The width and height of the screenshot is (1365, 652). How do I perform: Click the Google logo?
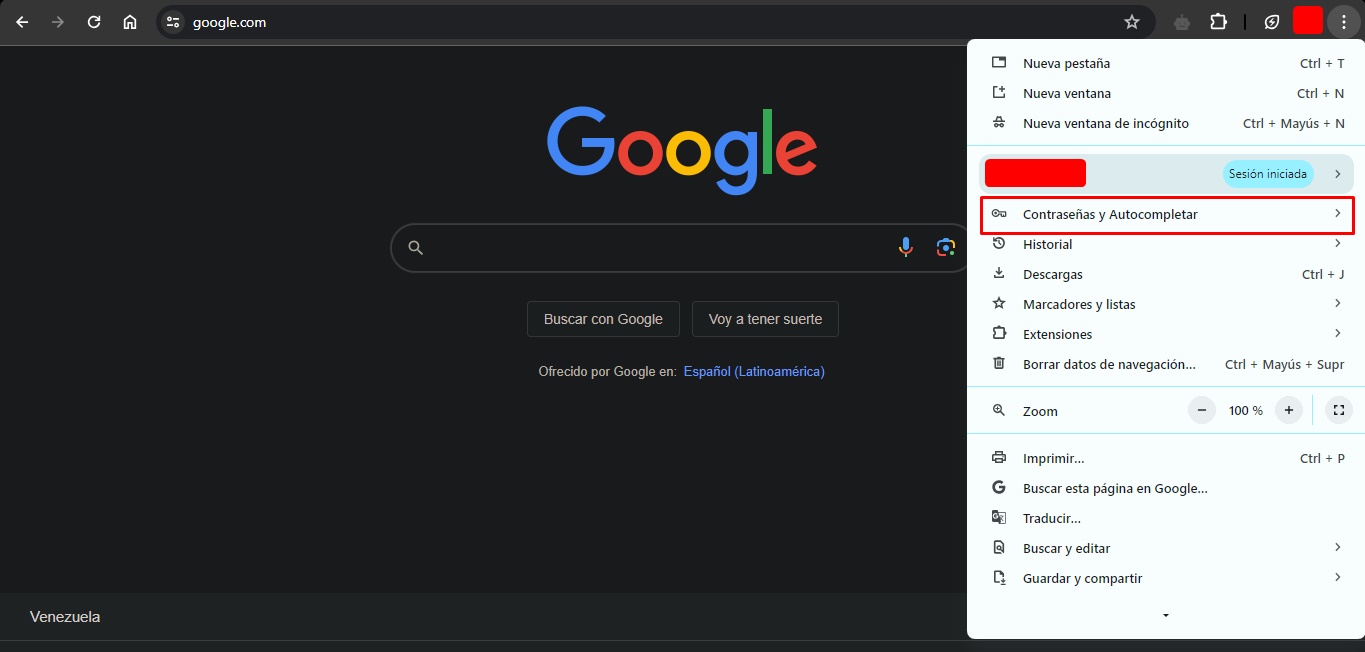pos(682,150)
